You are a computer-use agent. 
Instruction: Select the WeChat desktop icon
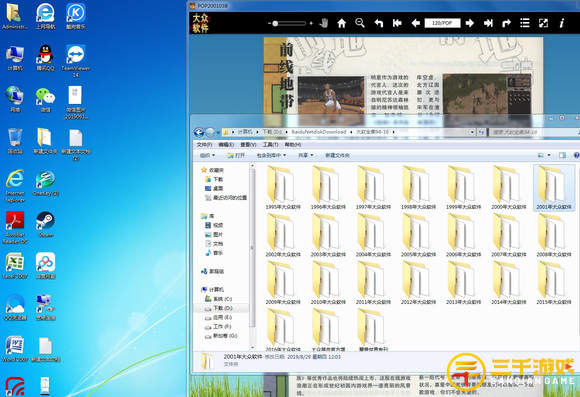(45, 100)
